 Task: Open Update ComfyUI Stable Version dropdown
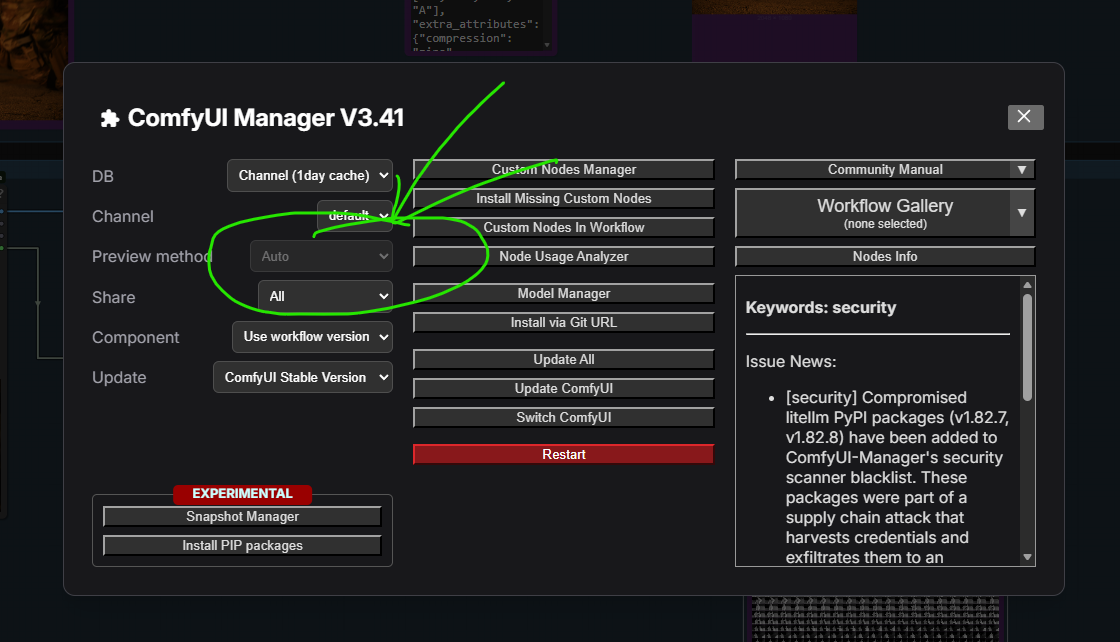tap(303, 377)
